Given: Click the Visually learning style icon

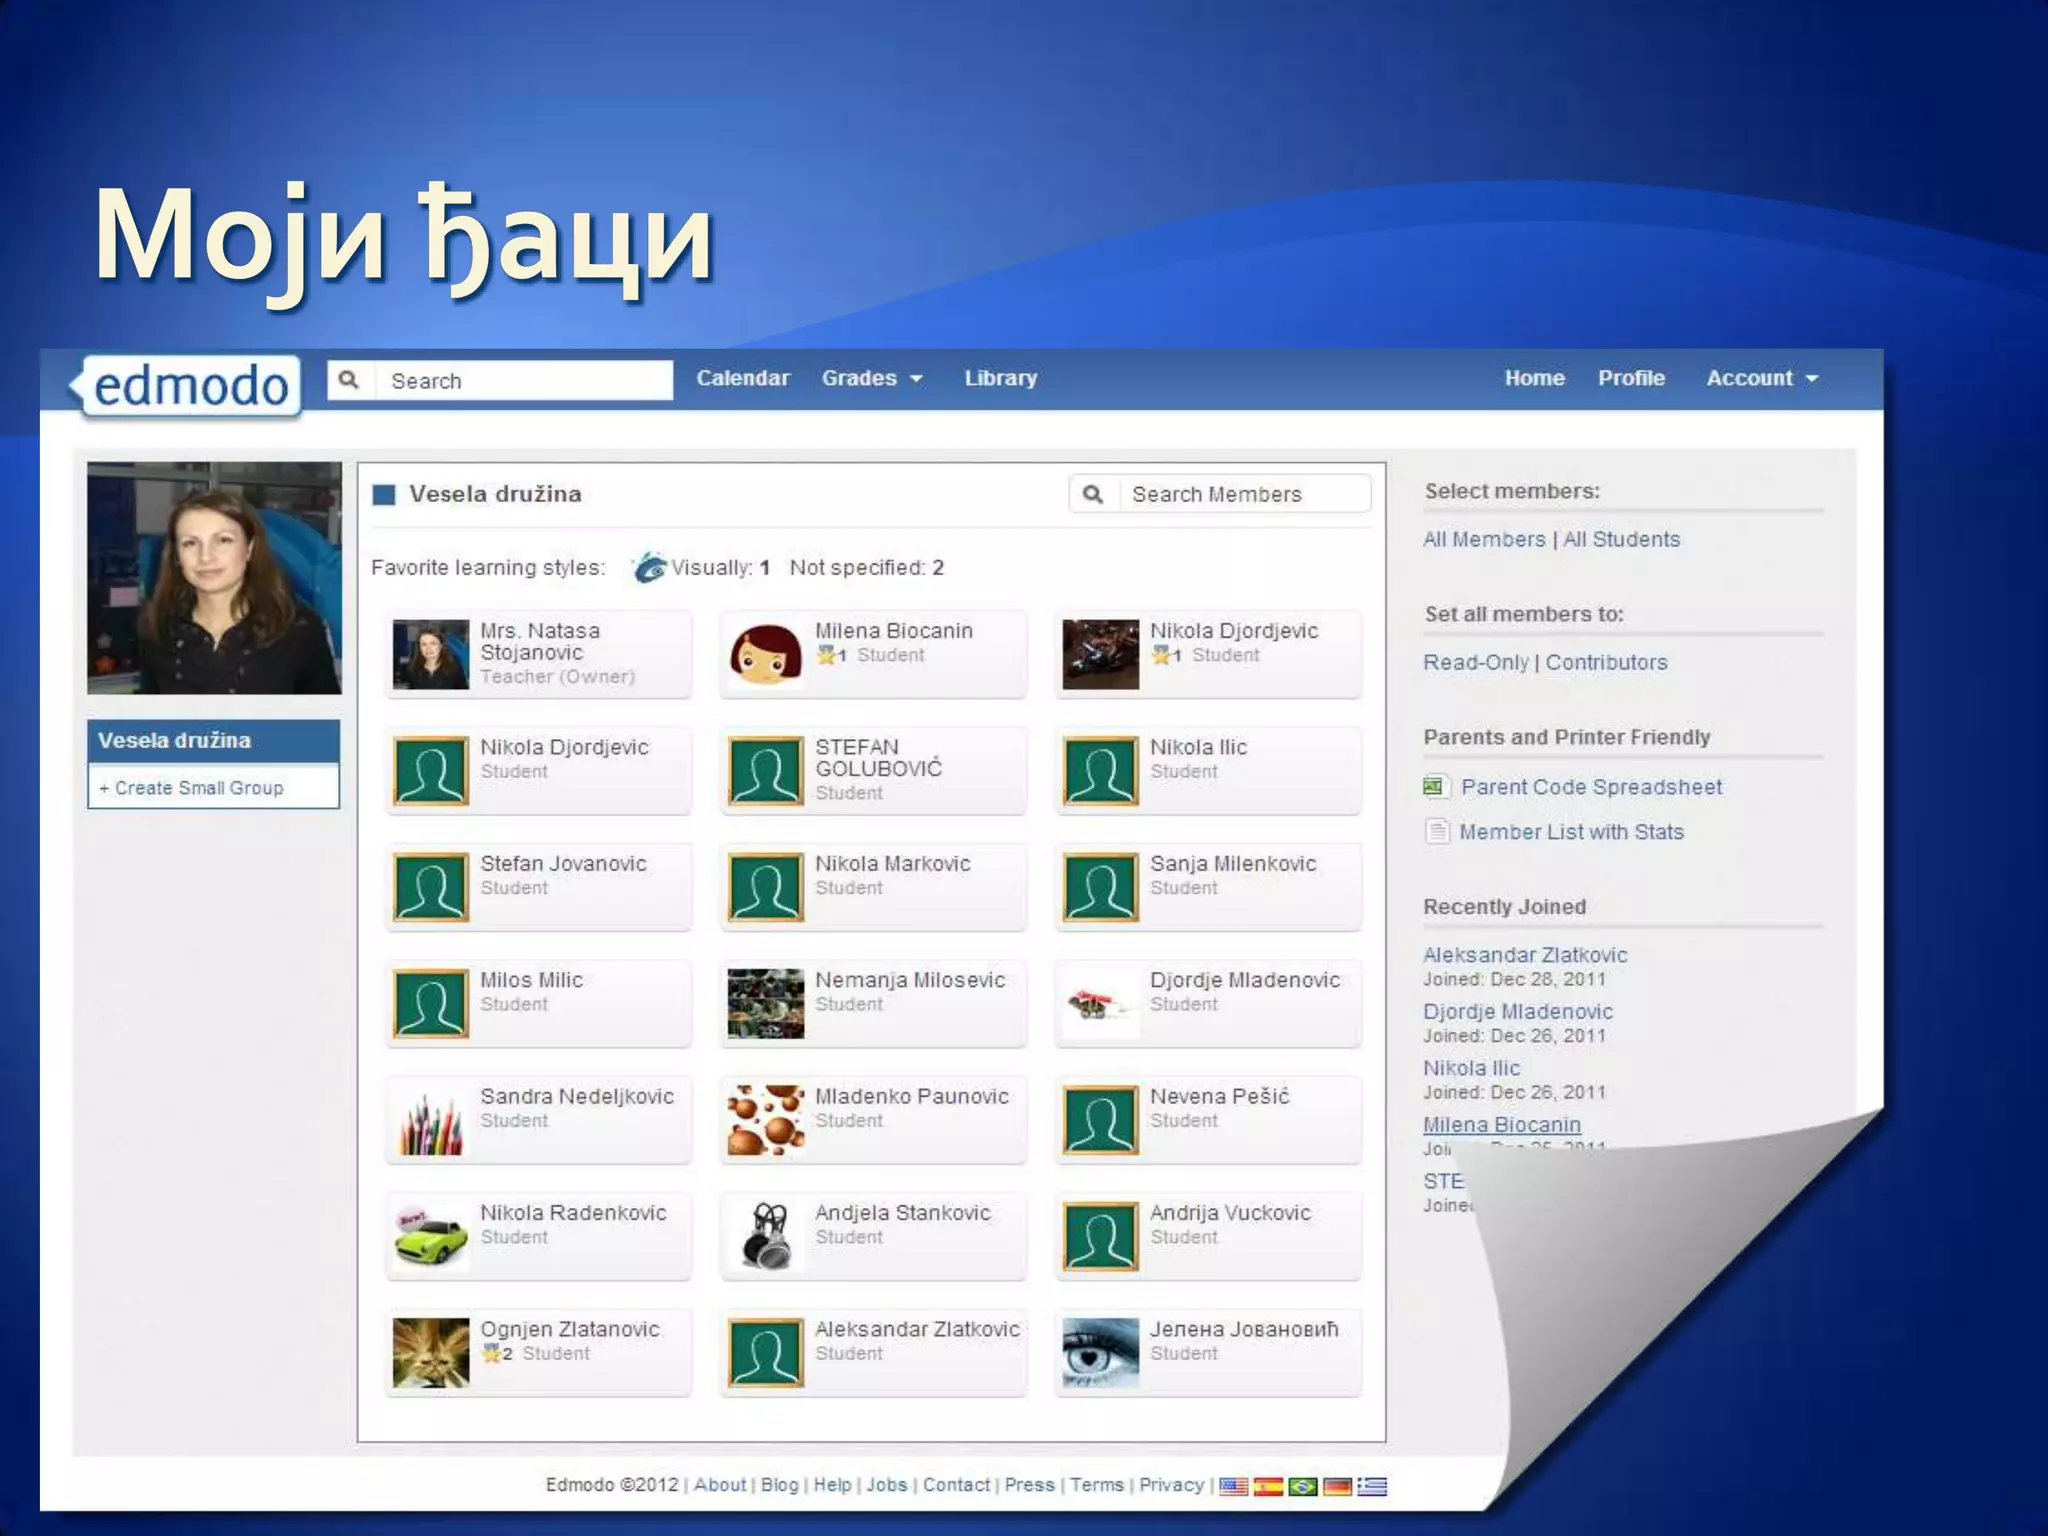Looking at the screenshot, I should click(649, 568).
